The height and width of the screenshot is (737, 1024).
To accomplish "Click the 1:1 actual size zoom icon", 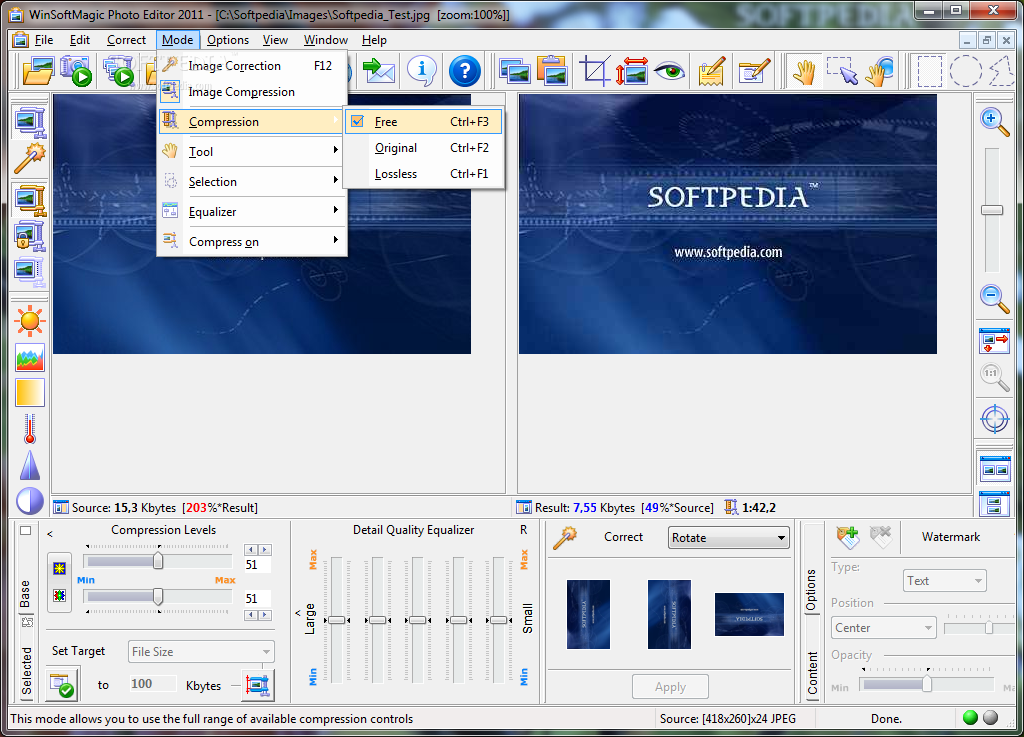I will click(x=994, y=377).
